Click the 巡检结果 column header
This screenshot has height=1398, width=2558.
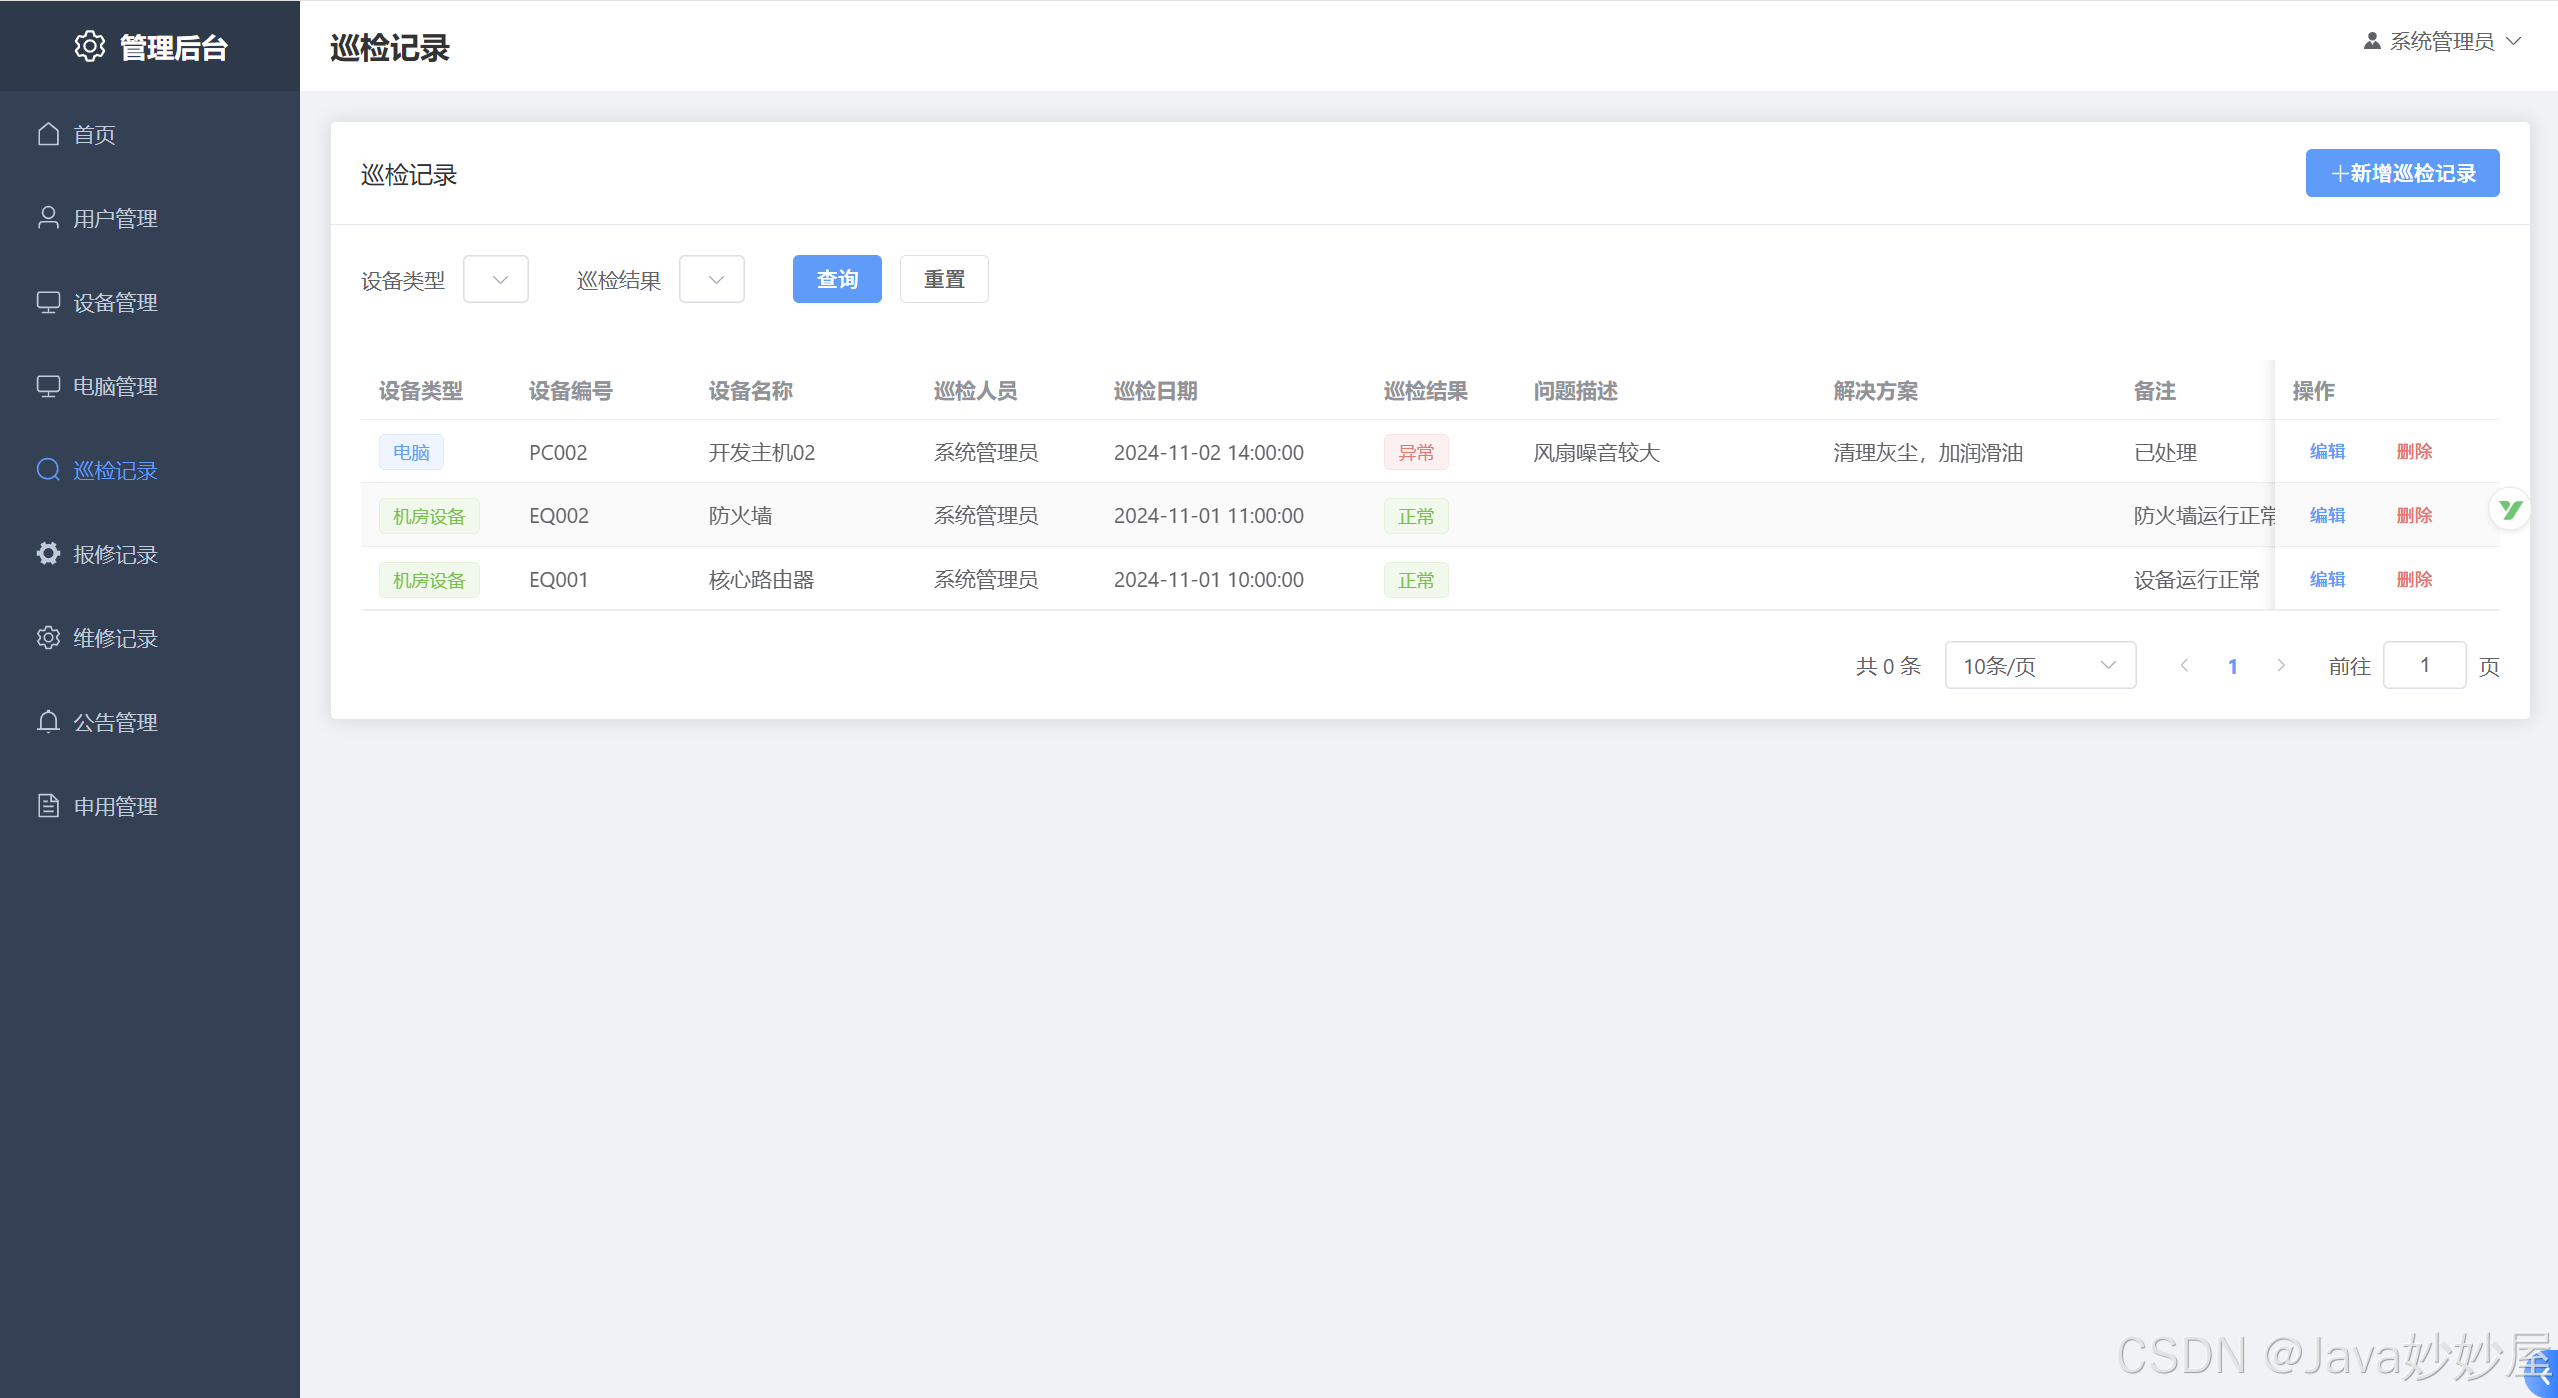coord(1425,391)
